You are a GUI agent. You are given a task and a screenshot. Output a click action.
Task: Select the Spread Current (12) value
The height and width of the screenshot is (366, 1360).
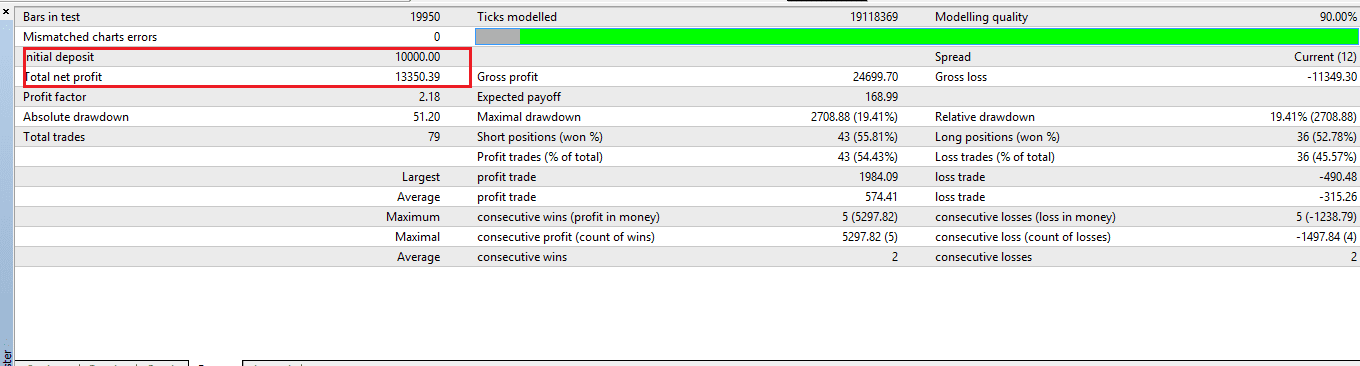coord(1325,57)
